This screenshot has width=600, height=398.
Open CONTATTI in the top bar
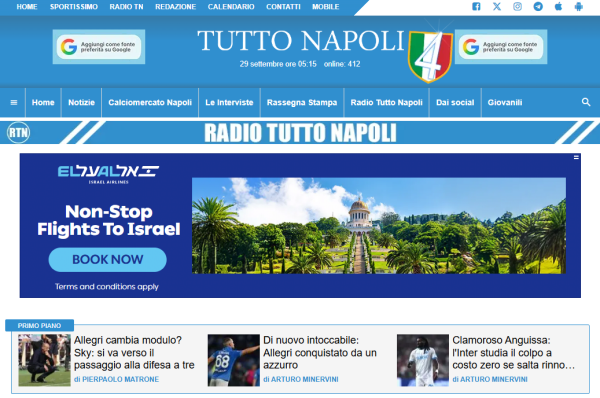click(283, 7)
